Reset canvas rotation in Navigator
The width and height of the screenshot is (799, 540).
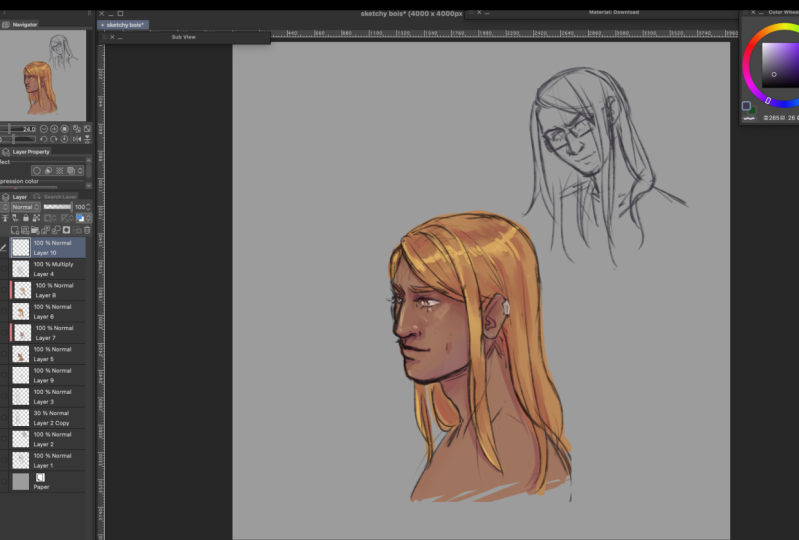pyautogui.click(x=65, y=139)
